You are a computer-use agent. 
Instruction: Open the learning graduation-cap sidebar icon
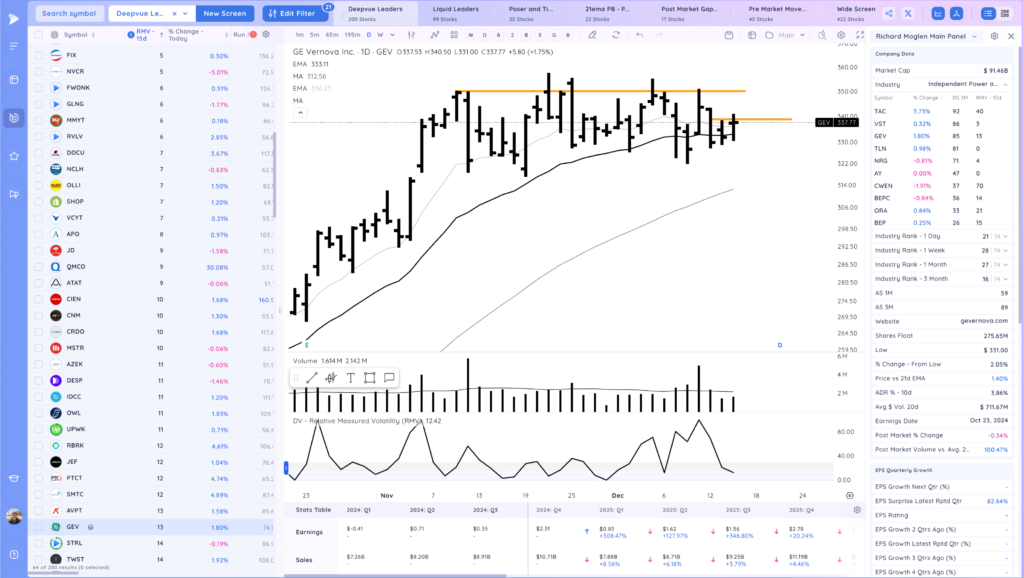[14, 478]
